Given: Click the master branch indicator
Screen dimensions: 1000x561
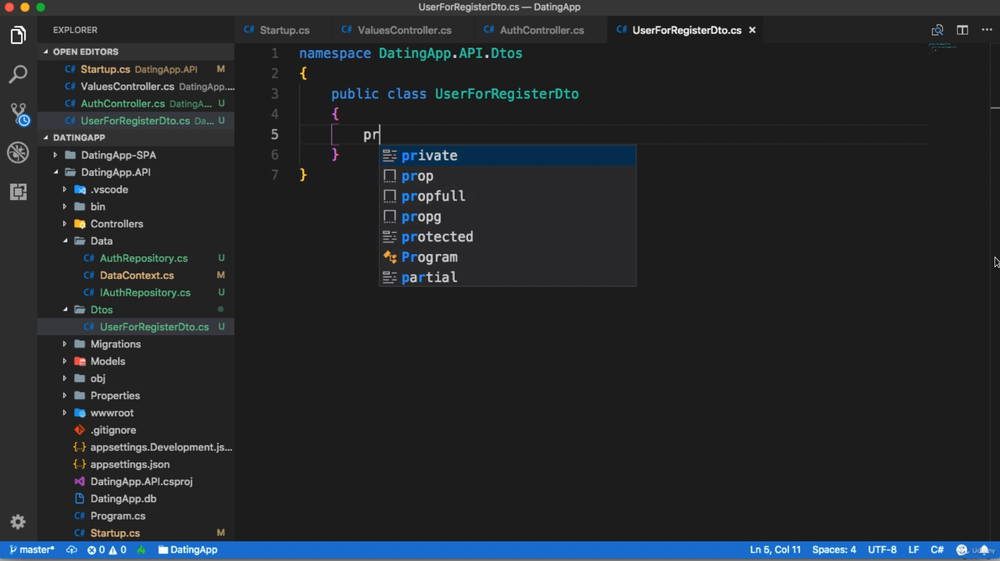Looking at the screenshot, I should tap(32, 550).
